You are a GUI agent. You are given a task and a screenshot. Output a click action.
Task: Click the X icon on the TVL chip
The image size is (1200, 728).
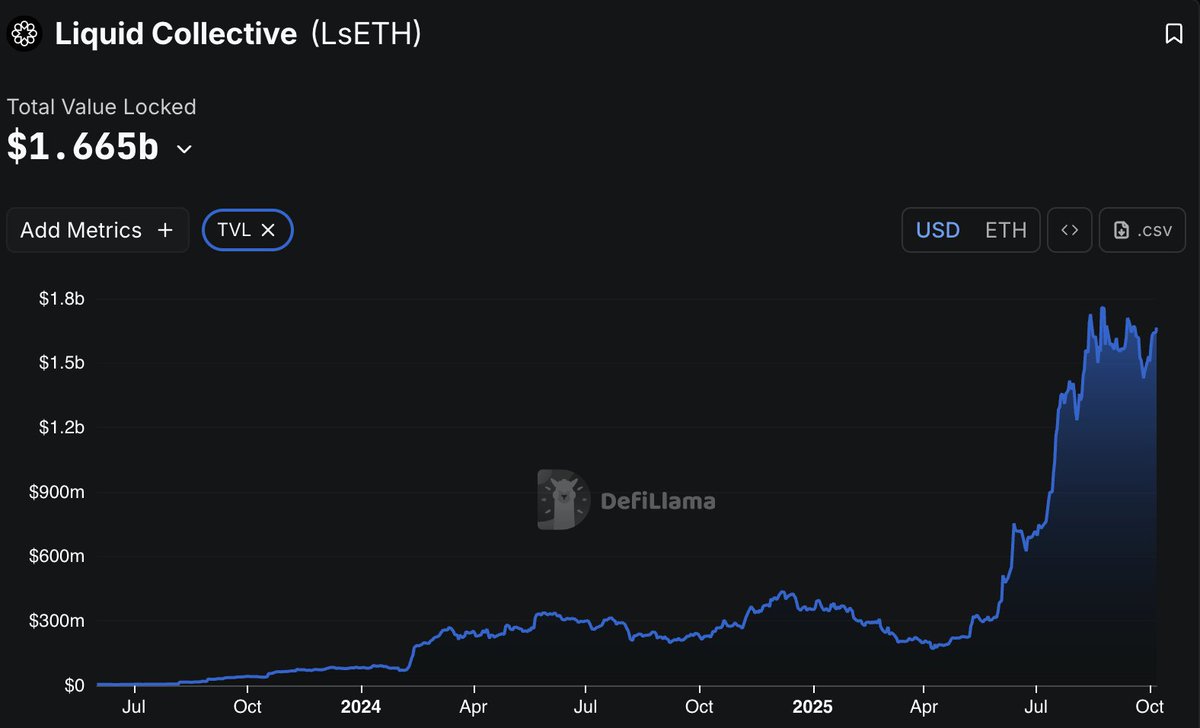pyautogui.click(x=268, y=229)
